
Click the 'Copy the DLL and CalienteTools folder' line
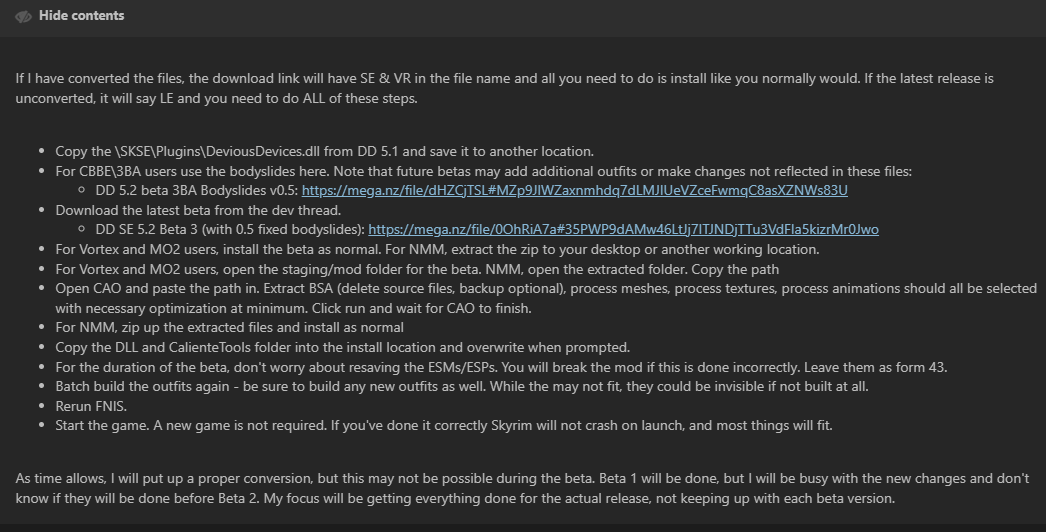pos(342,347)
